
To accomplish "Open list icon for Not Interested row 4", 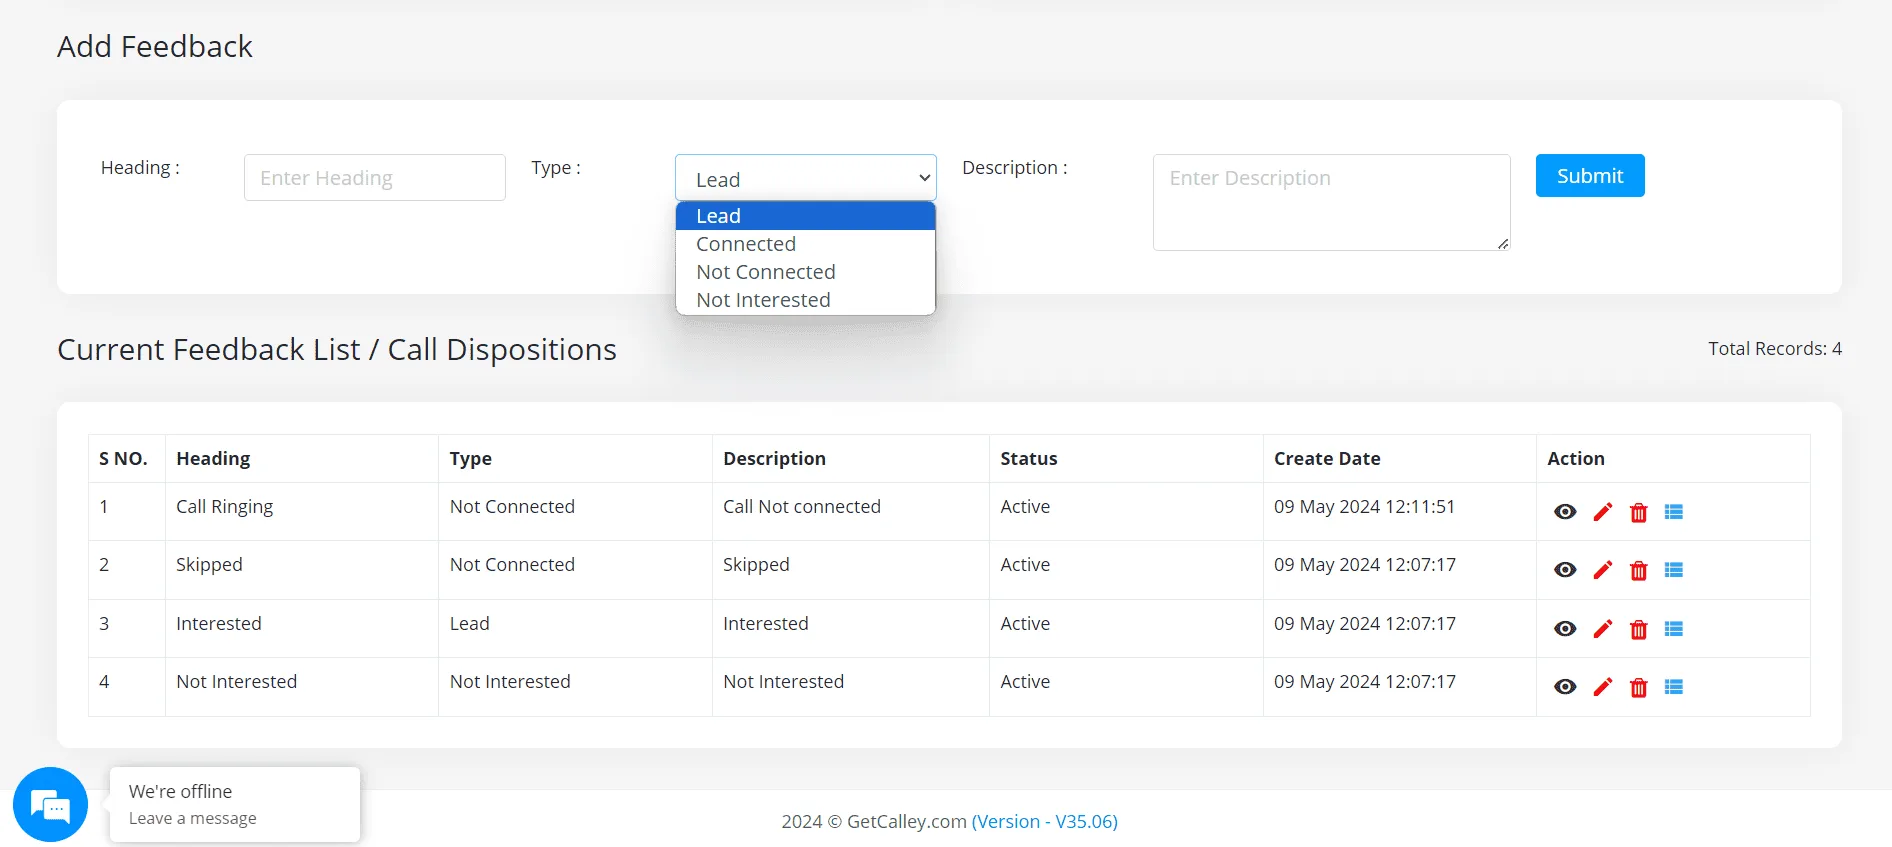I will pos(1673,687).
